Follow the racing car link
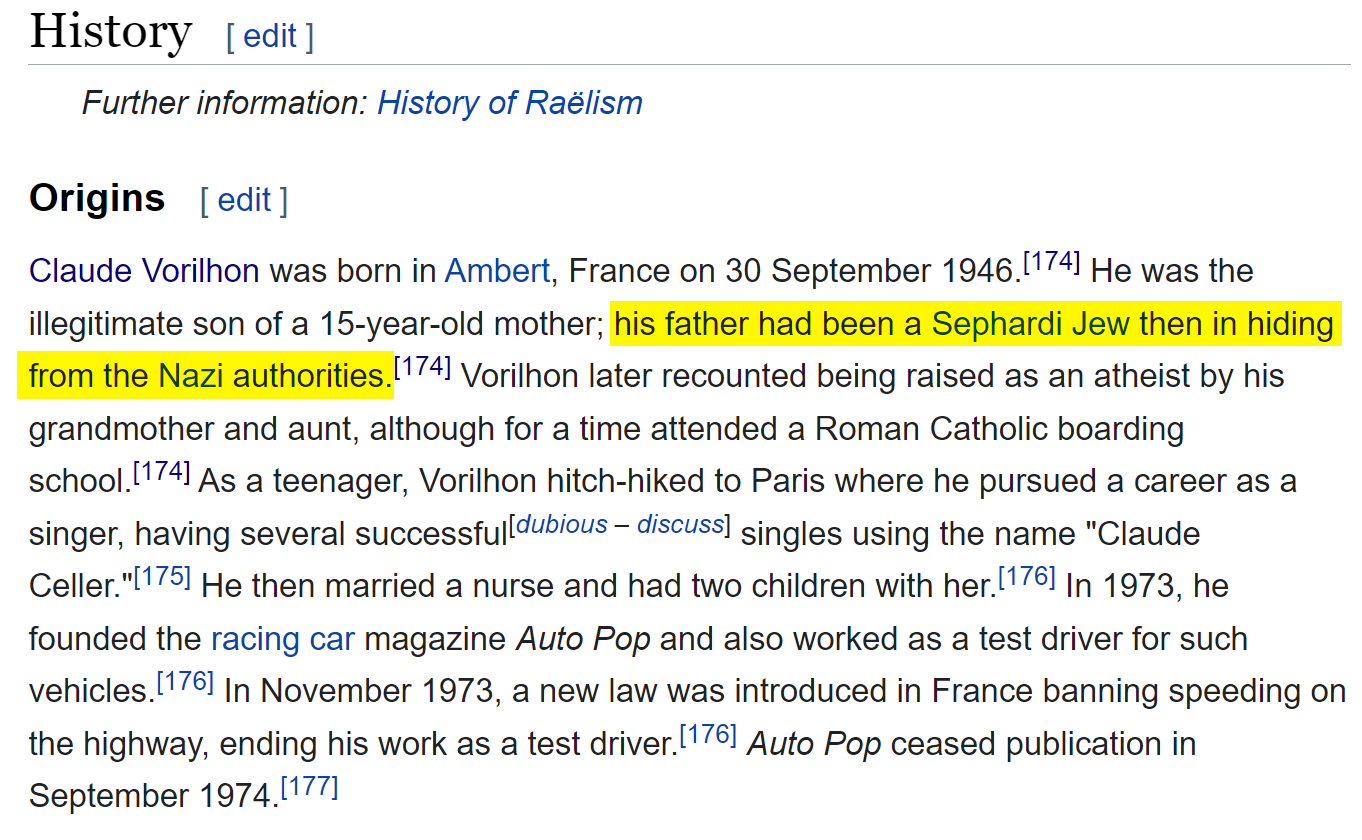1362x840 pixels. pos(283,639)
